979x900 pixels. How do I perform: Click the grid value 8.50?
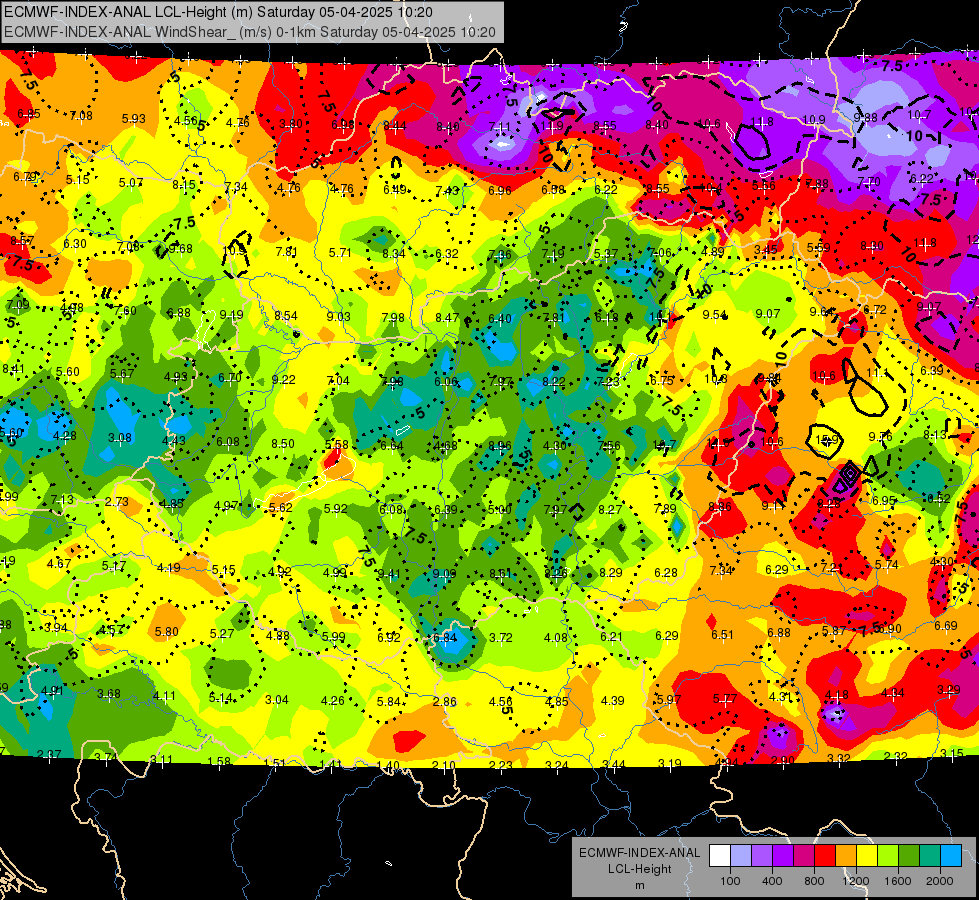point(283,443)
